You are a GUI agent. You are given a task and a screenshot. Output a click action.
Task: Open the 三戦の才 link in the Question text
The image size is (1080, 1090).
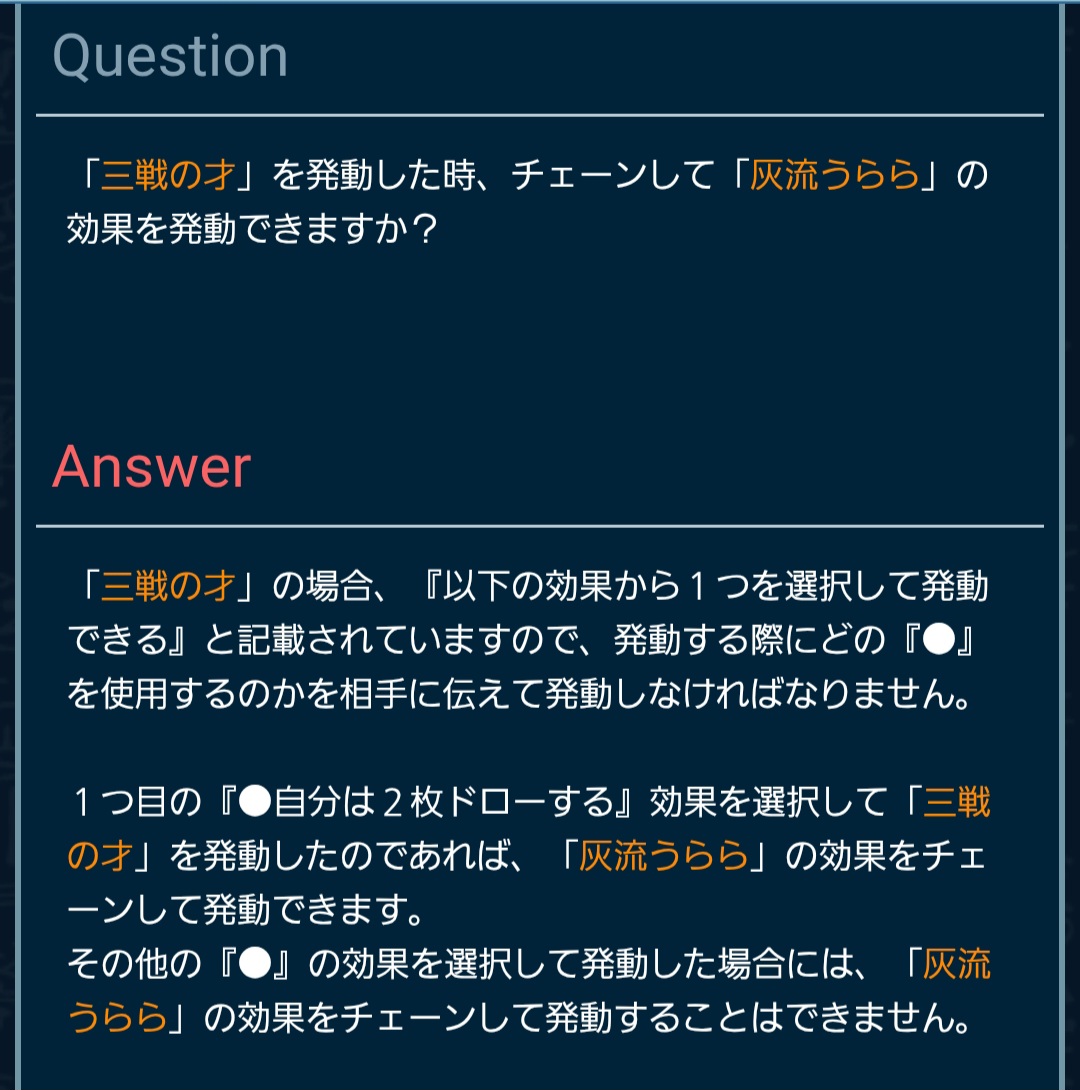click(x=168, y=176)
